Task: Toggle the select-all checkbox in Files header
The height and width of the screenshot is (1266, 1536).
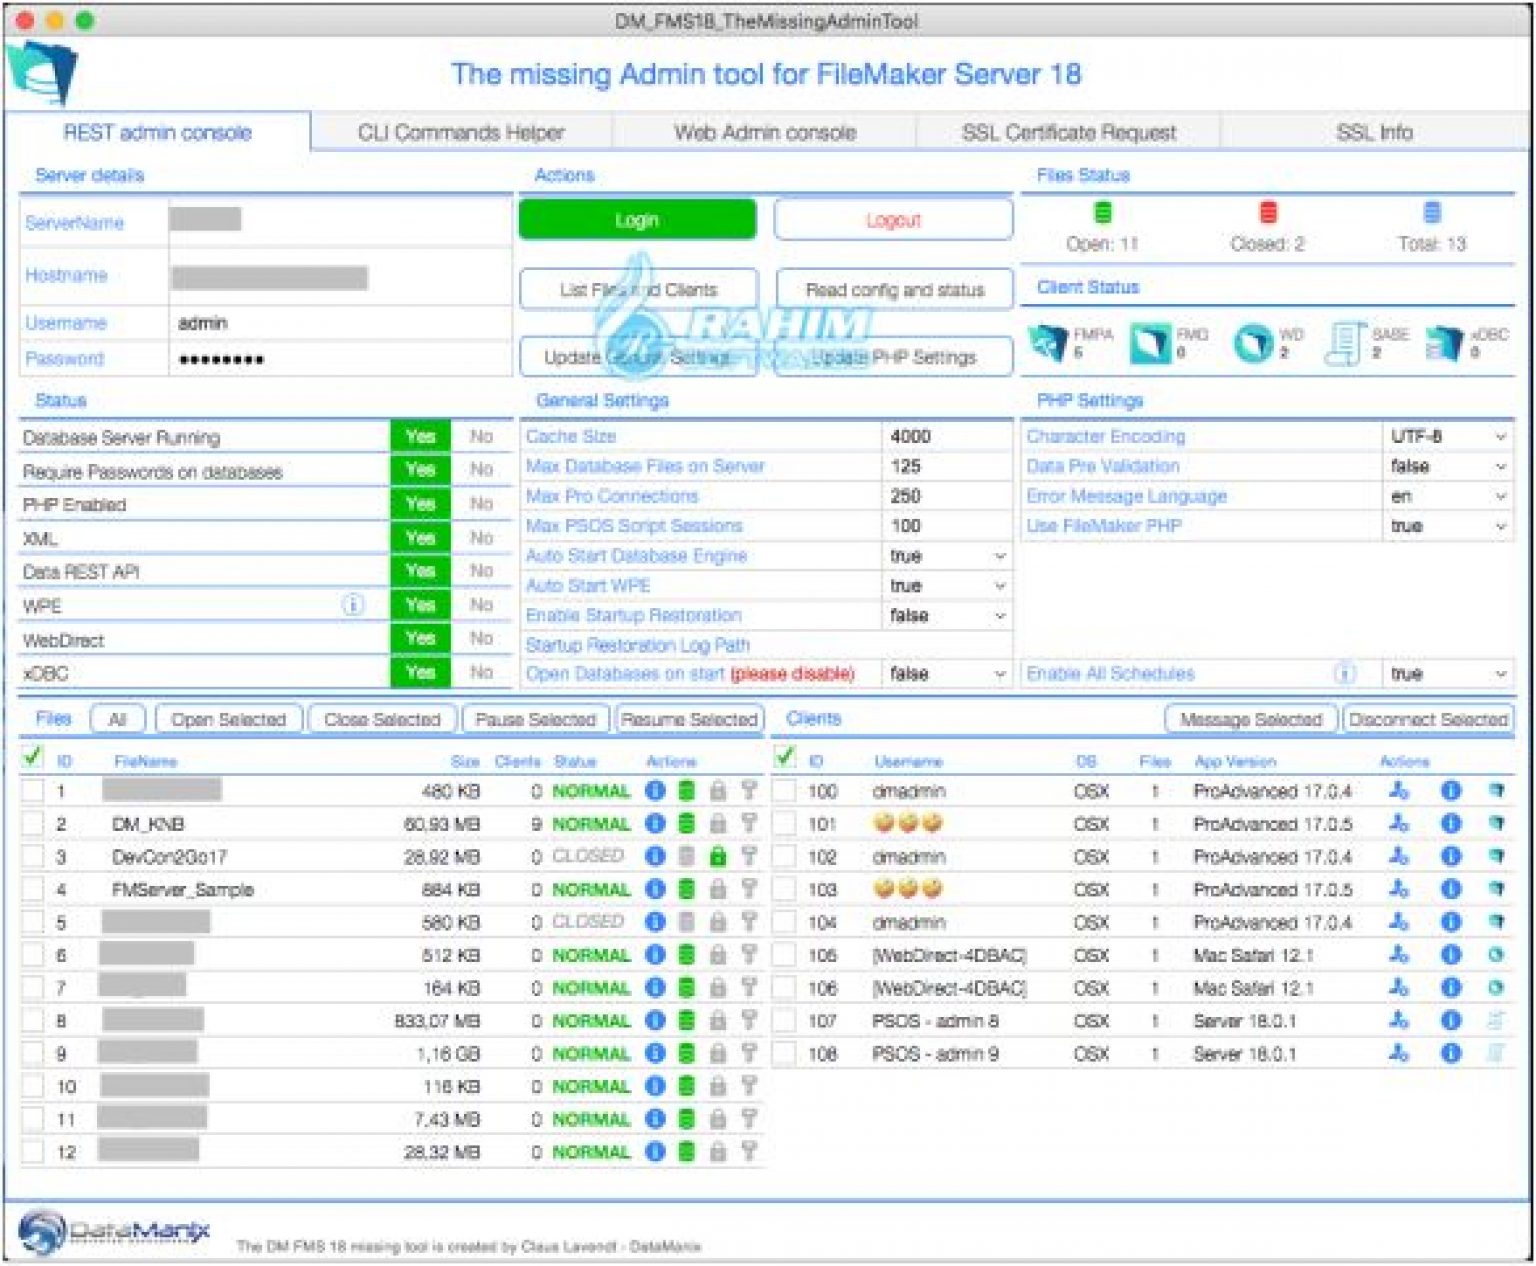Action: [x=32, y=758]
